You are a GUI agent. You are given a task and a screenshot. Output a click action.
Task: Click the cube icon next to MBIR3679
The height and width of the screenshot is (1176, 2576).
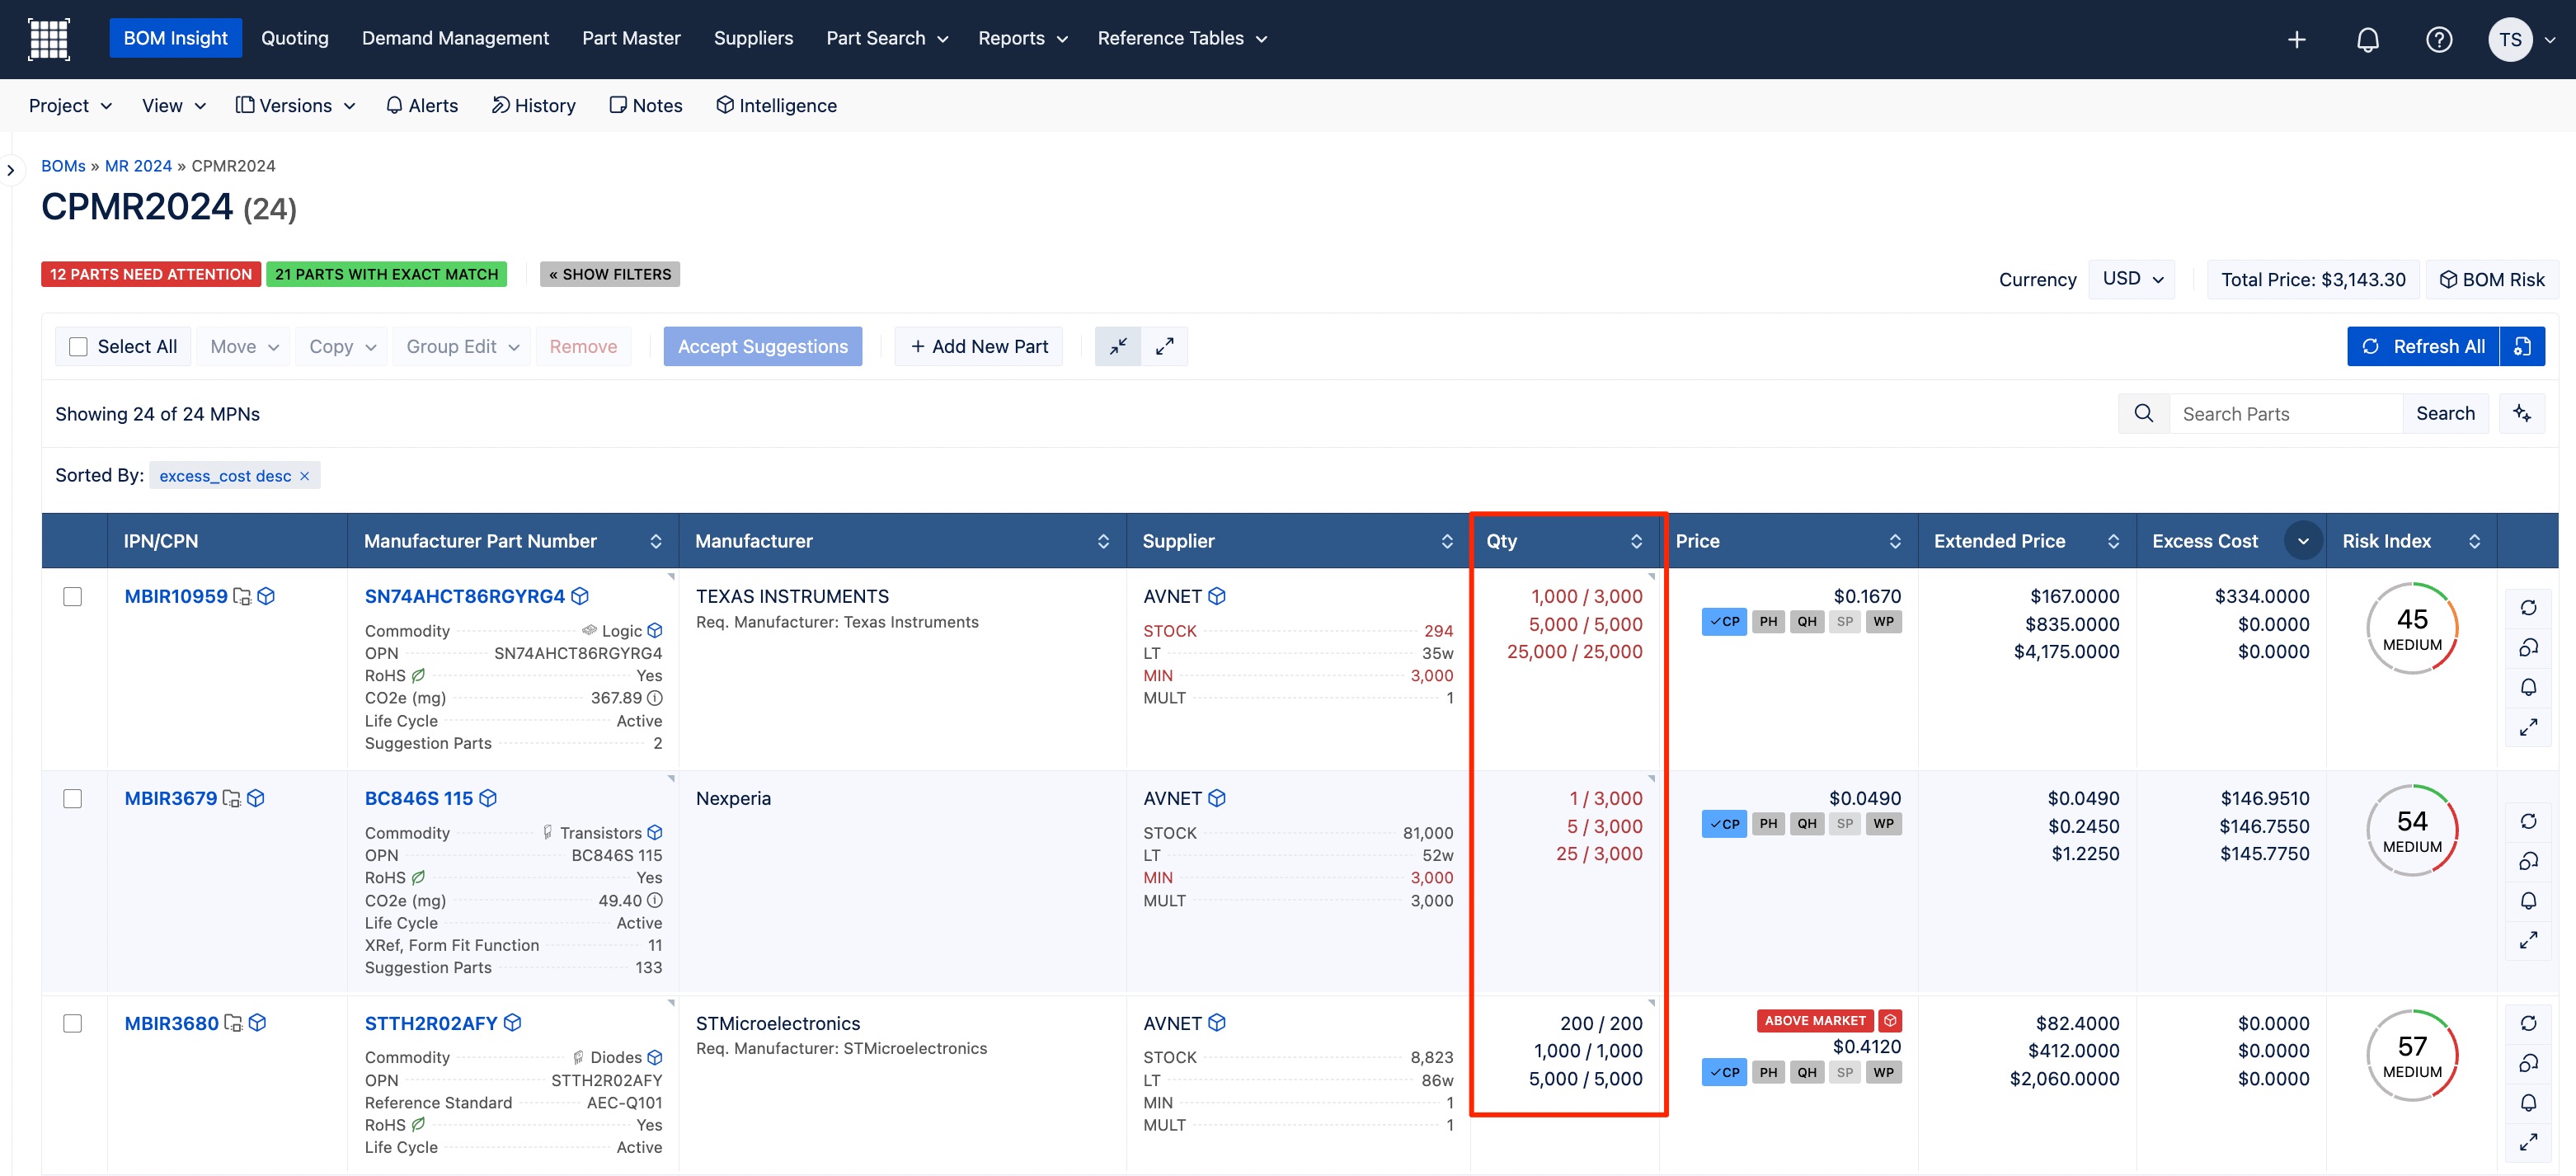pyautogui.click(x=256, y=798)
